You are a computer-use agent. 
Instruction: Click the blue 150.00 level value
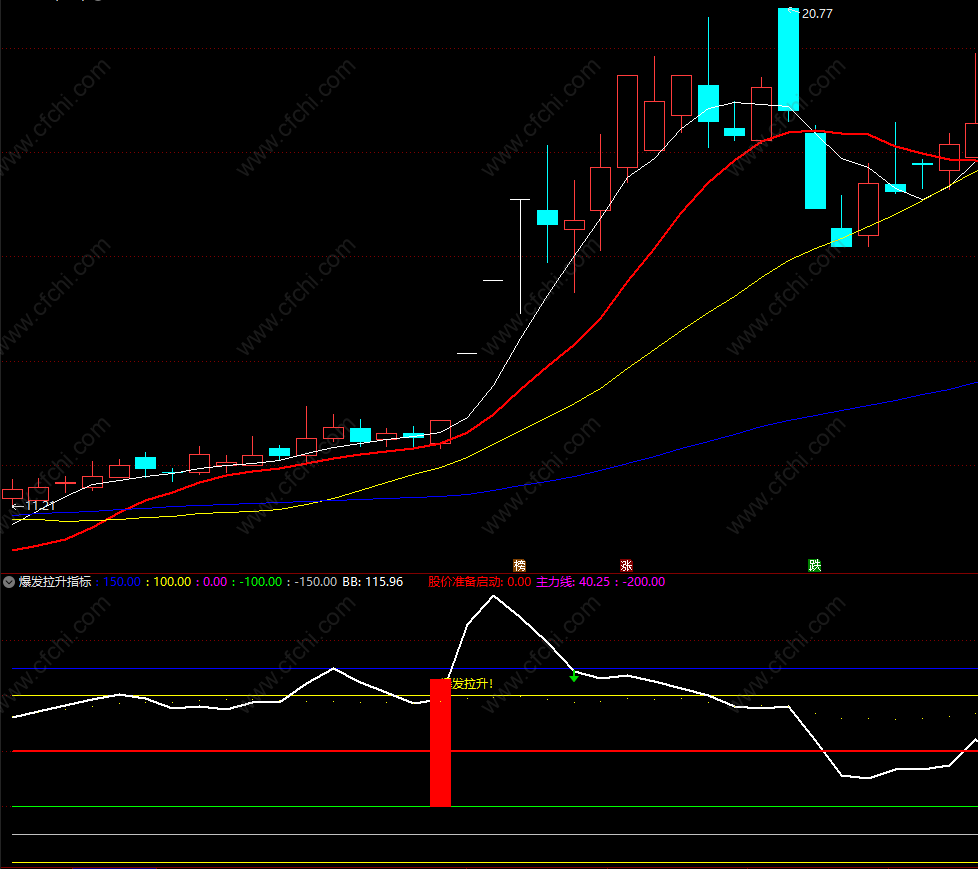coord(122,582)
